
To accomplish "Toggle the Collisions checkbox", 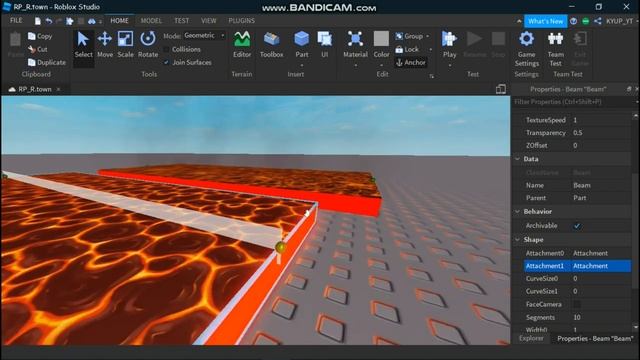I will point(166,49).
